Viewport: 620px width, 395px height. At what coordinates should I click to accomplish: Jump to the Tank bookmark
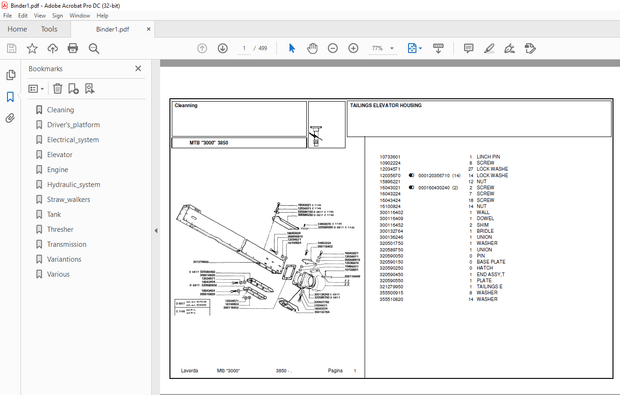[54, 214]
